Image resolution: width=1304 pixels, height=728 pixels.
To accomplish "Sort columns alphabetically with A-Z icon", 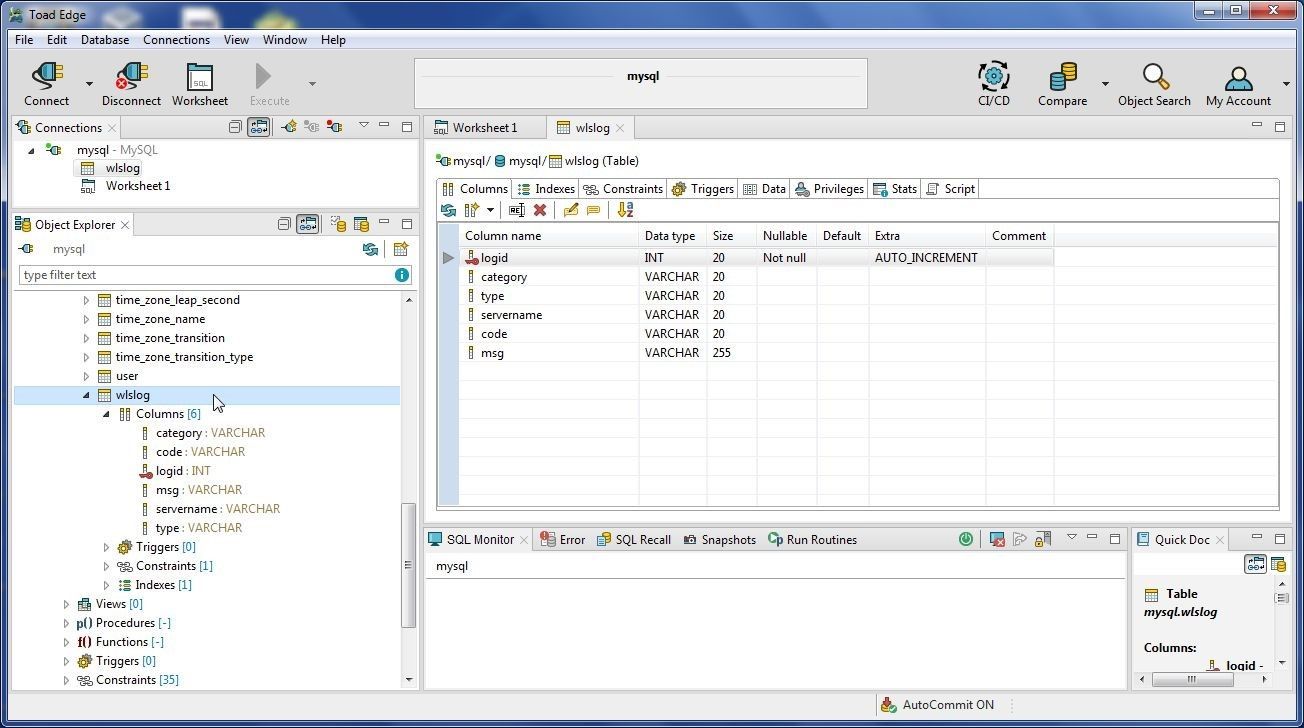I will (x=625, y=210).
